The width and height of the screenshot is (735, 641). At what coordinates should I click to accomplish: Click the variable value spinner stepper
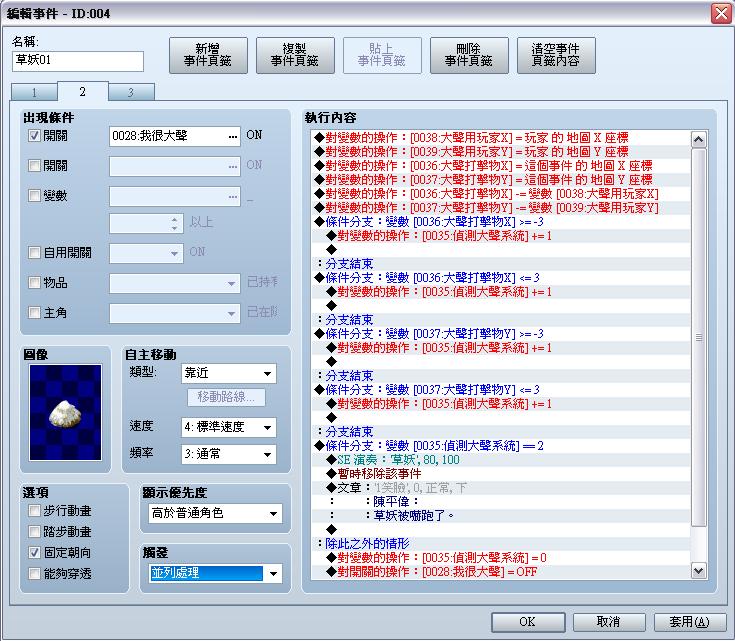tap(174, 224)
